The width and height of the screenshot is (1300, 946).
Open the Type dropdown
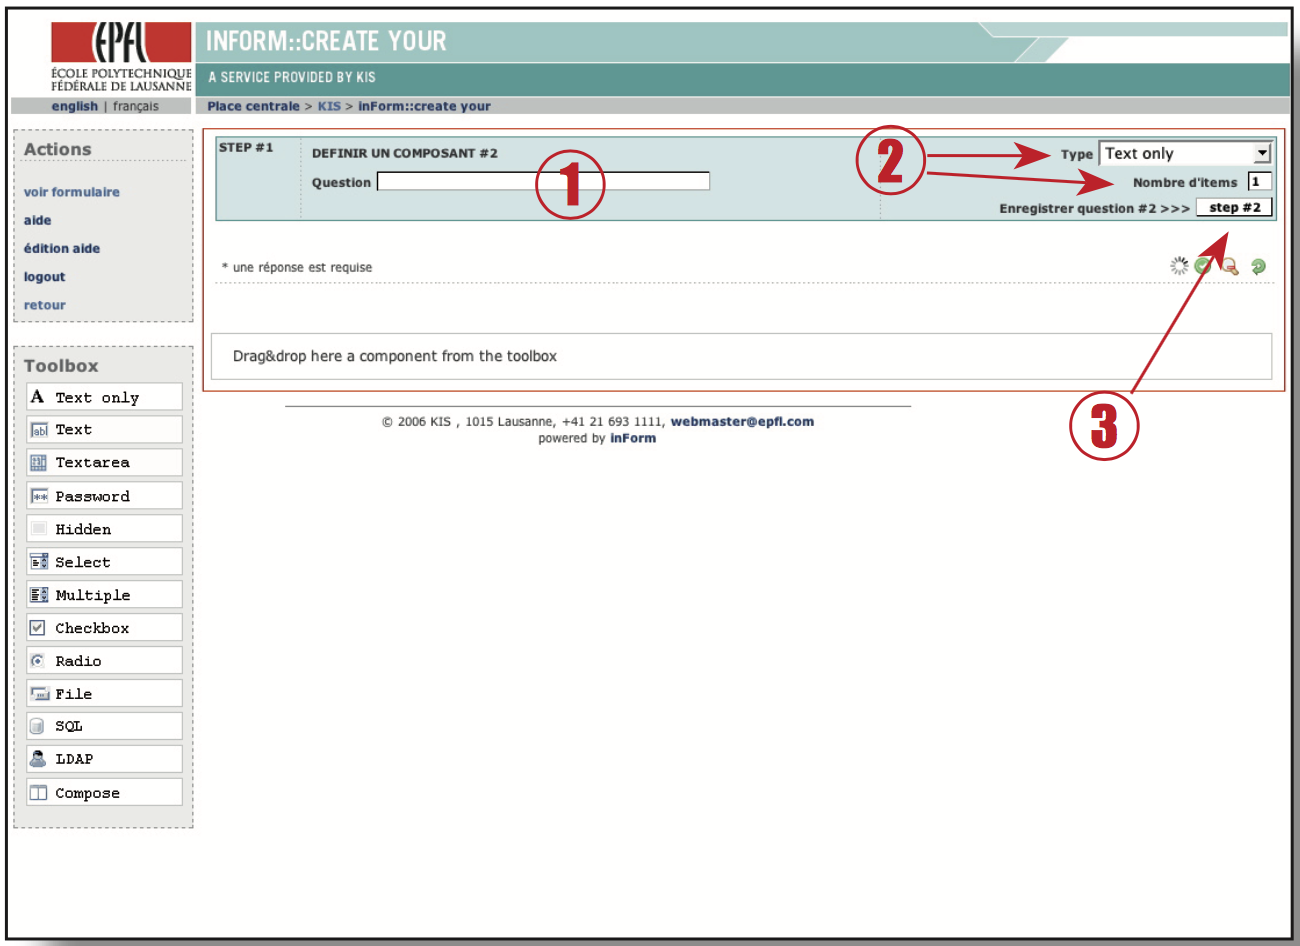coord(1185,153)
